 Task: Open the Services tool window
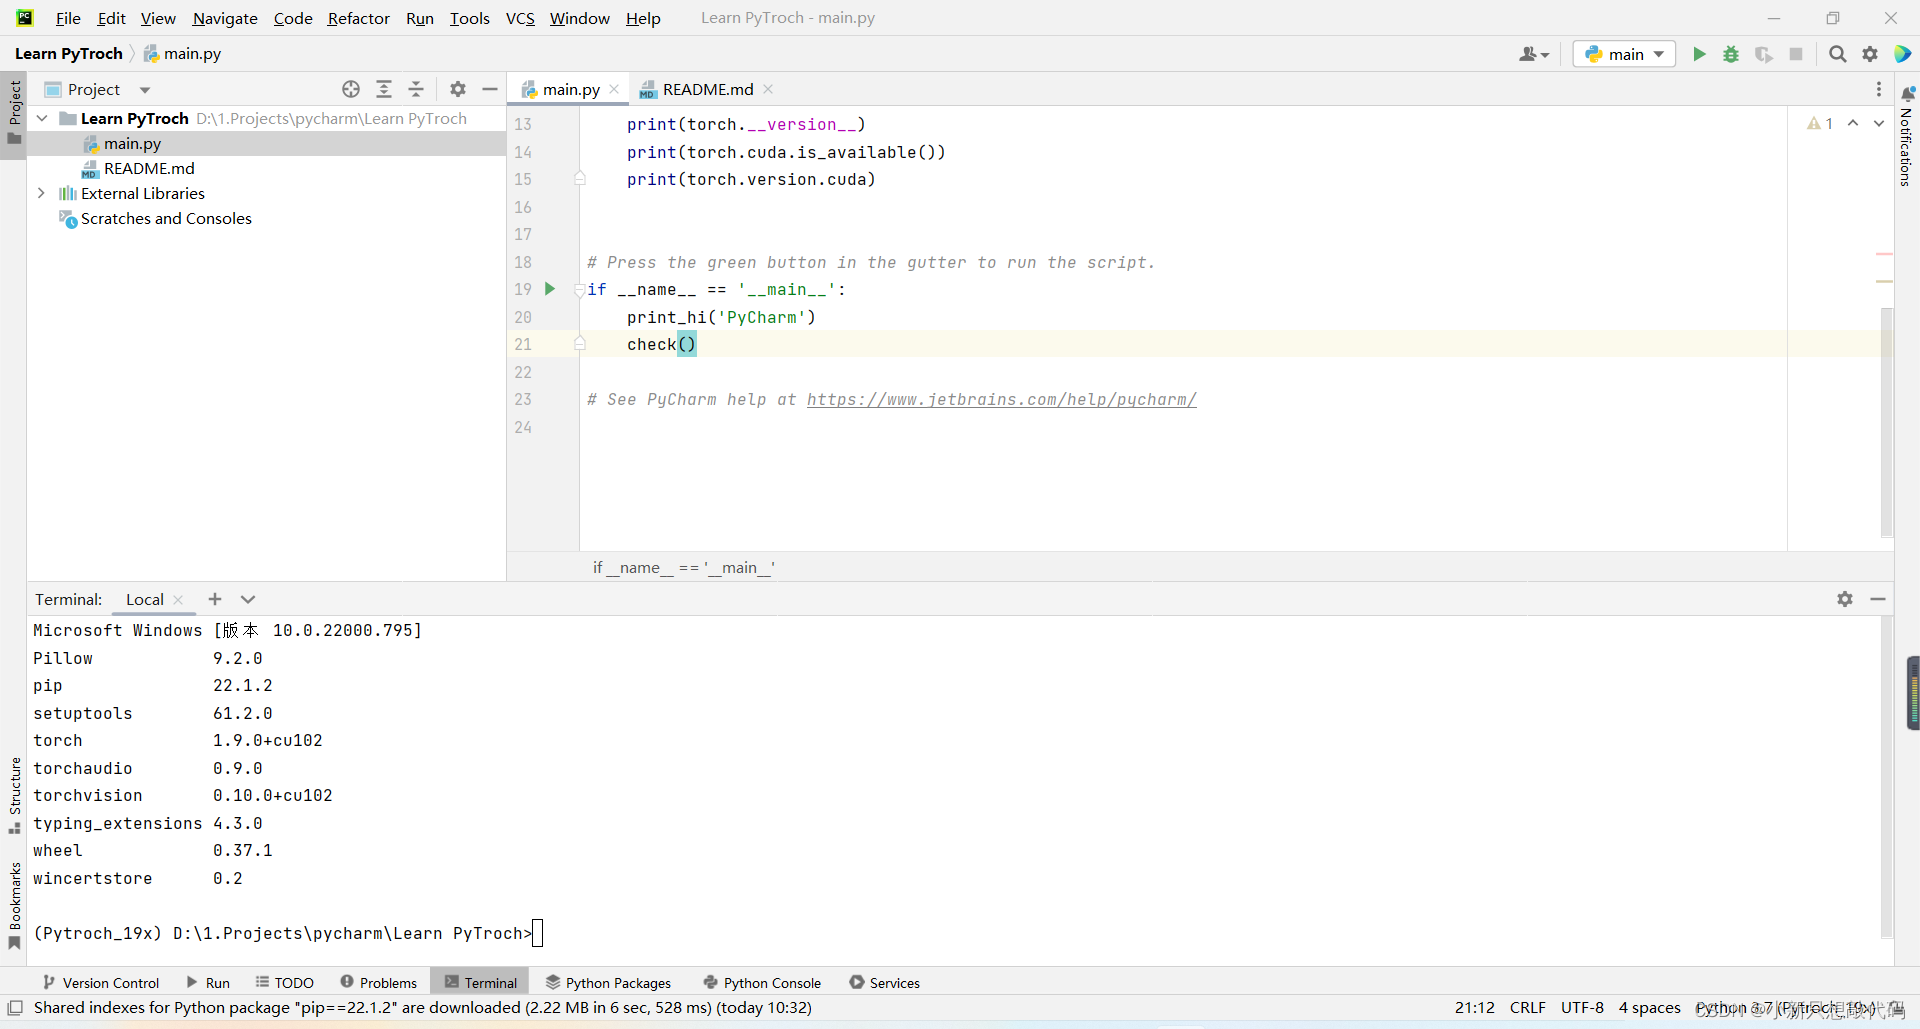(x=884, y=983)
